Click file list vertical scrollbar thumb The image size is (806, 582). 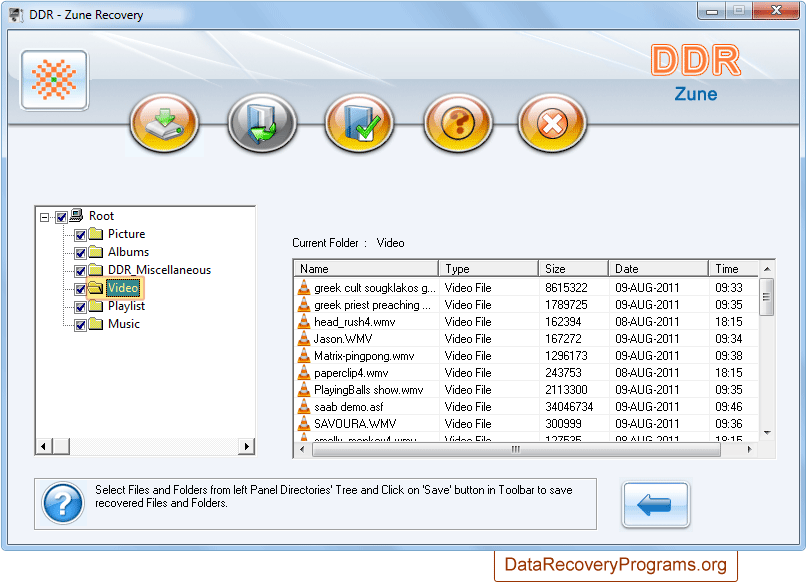coord(766,297)
